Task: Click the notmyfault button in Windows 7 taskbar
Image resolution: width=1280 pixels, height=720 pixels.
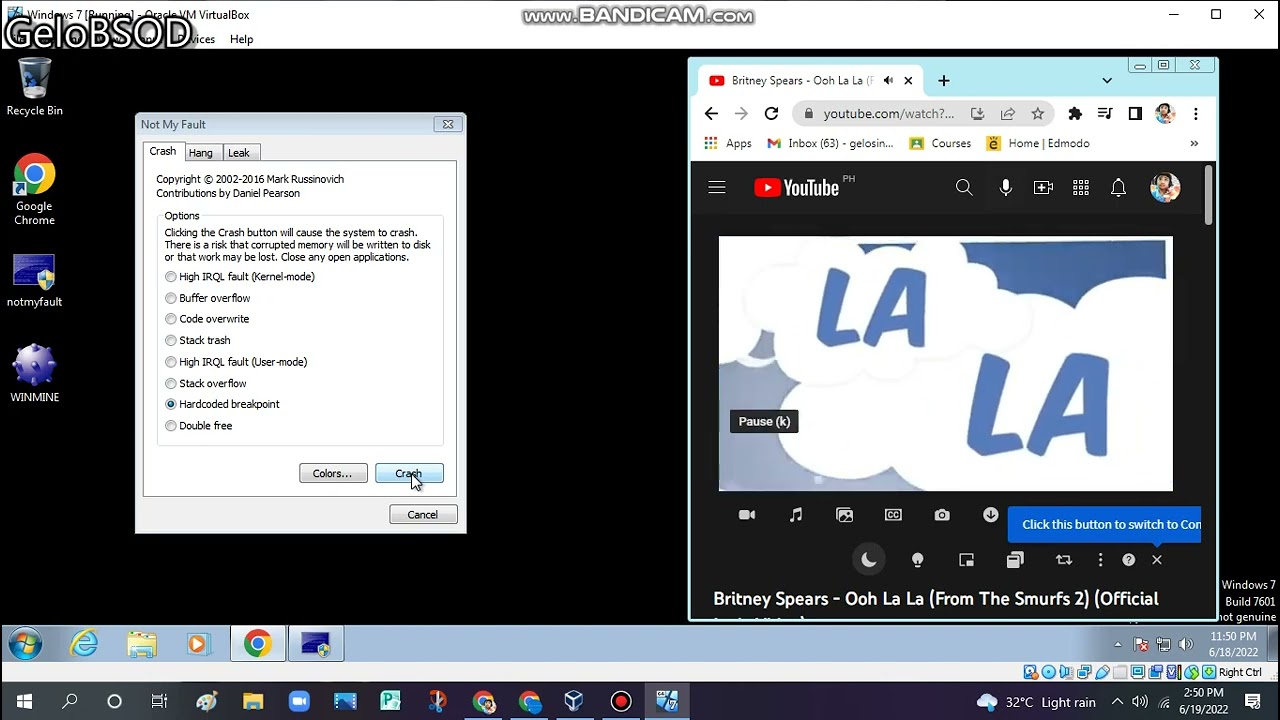Action: (315, 645)
